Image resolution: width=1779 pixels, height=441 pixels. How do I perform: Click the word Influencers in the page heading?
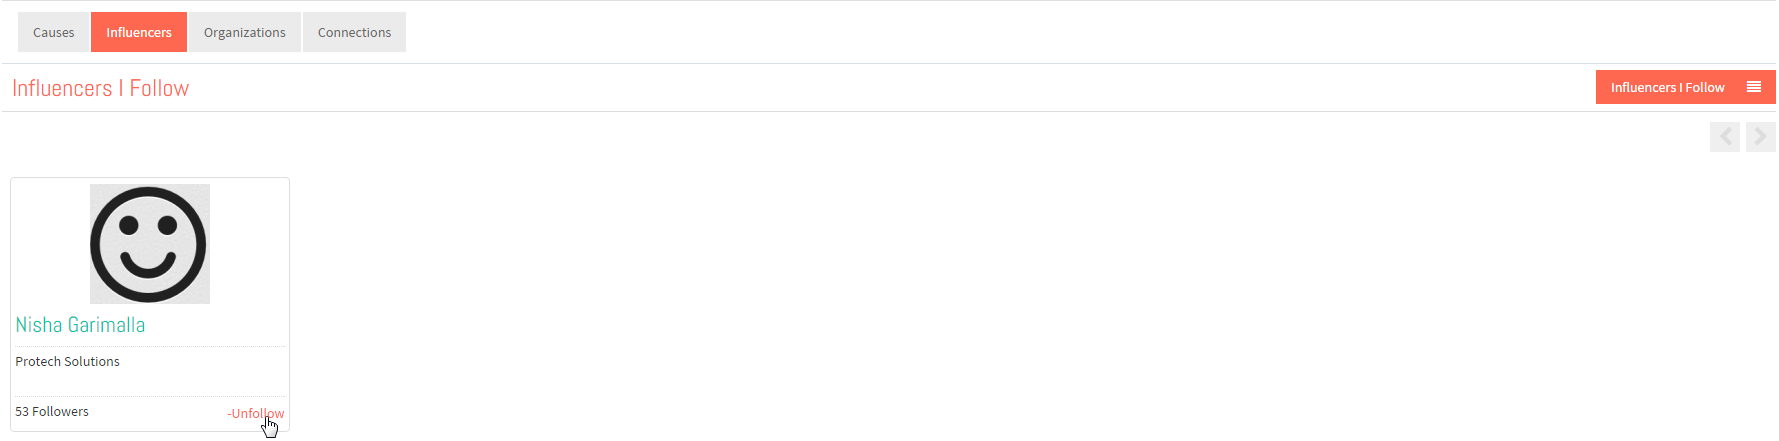pyautogui.click(x=62, y=88)
